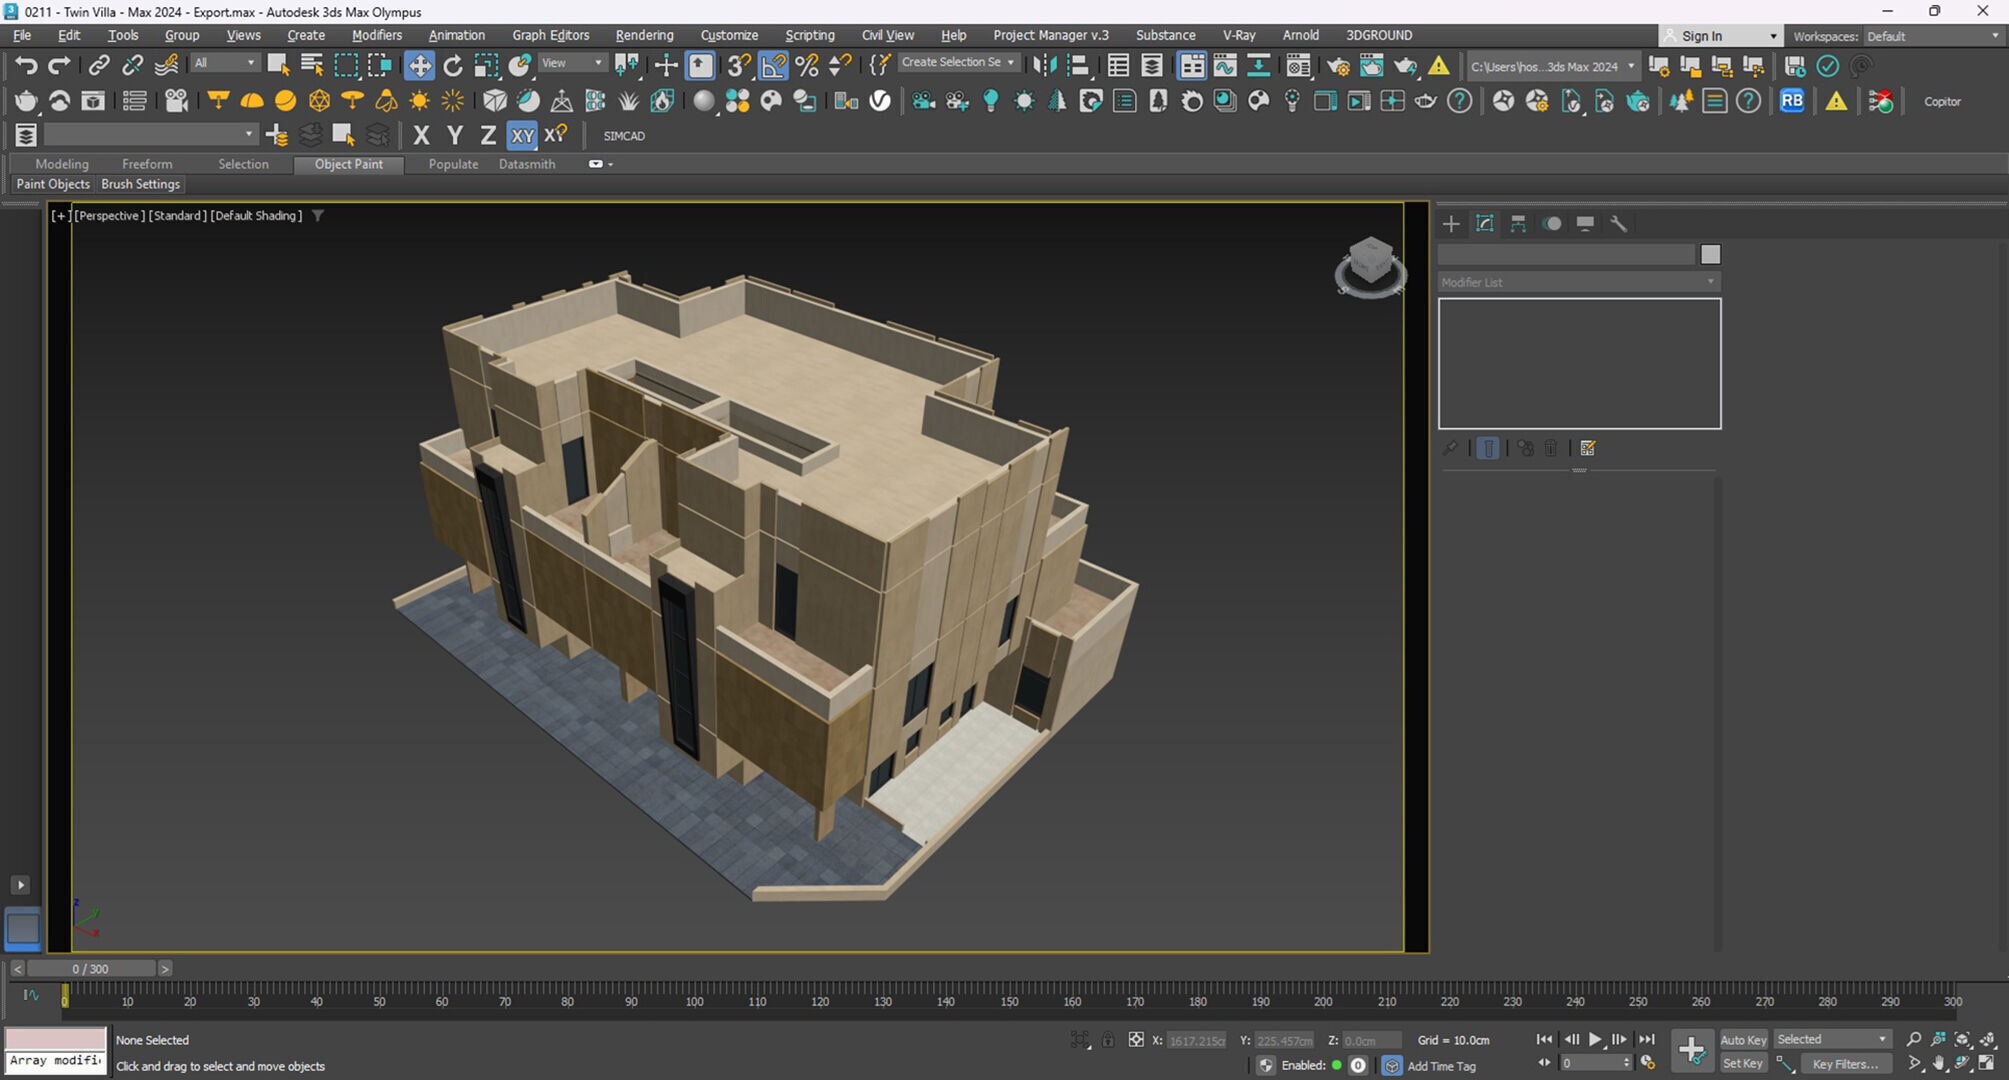Image resolution: width=2009 pixels, height=1080 pixels.
Task: Click the Paint Objects panel button
Action: (x=53, y=184)
